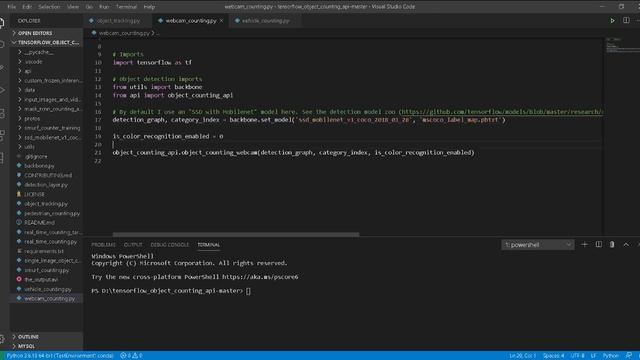Open the powershell terminal selector dropdown

(538, 244)
